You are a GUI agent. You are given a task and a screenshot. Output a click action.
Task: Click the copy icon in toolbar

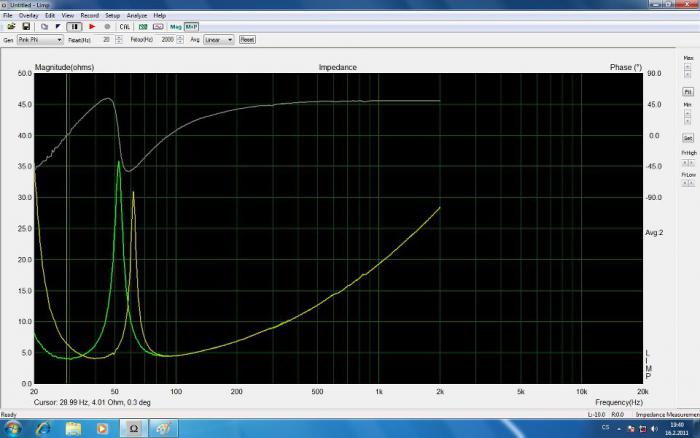pos(44,27)
